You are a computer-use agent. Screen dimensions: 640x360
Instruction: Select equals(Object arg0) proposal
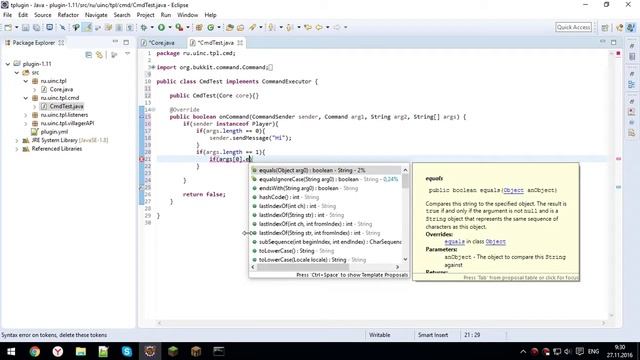coord(326,170)
